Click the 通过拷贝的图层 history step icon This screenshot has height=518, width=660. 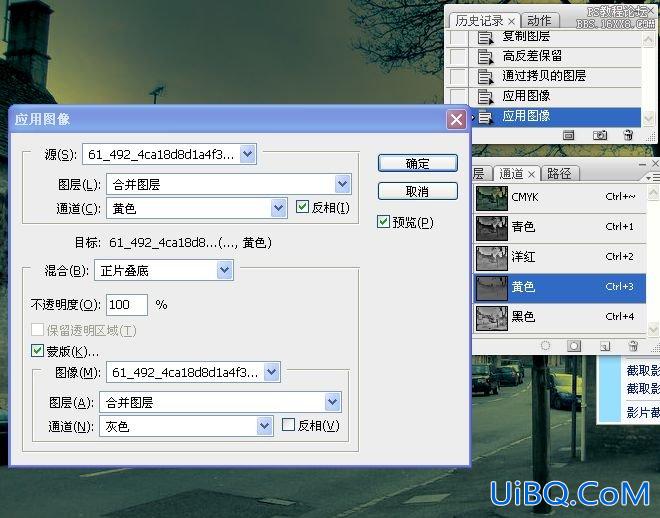(x=485, y=76)
